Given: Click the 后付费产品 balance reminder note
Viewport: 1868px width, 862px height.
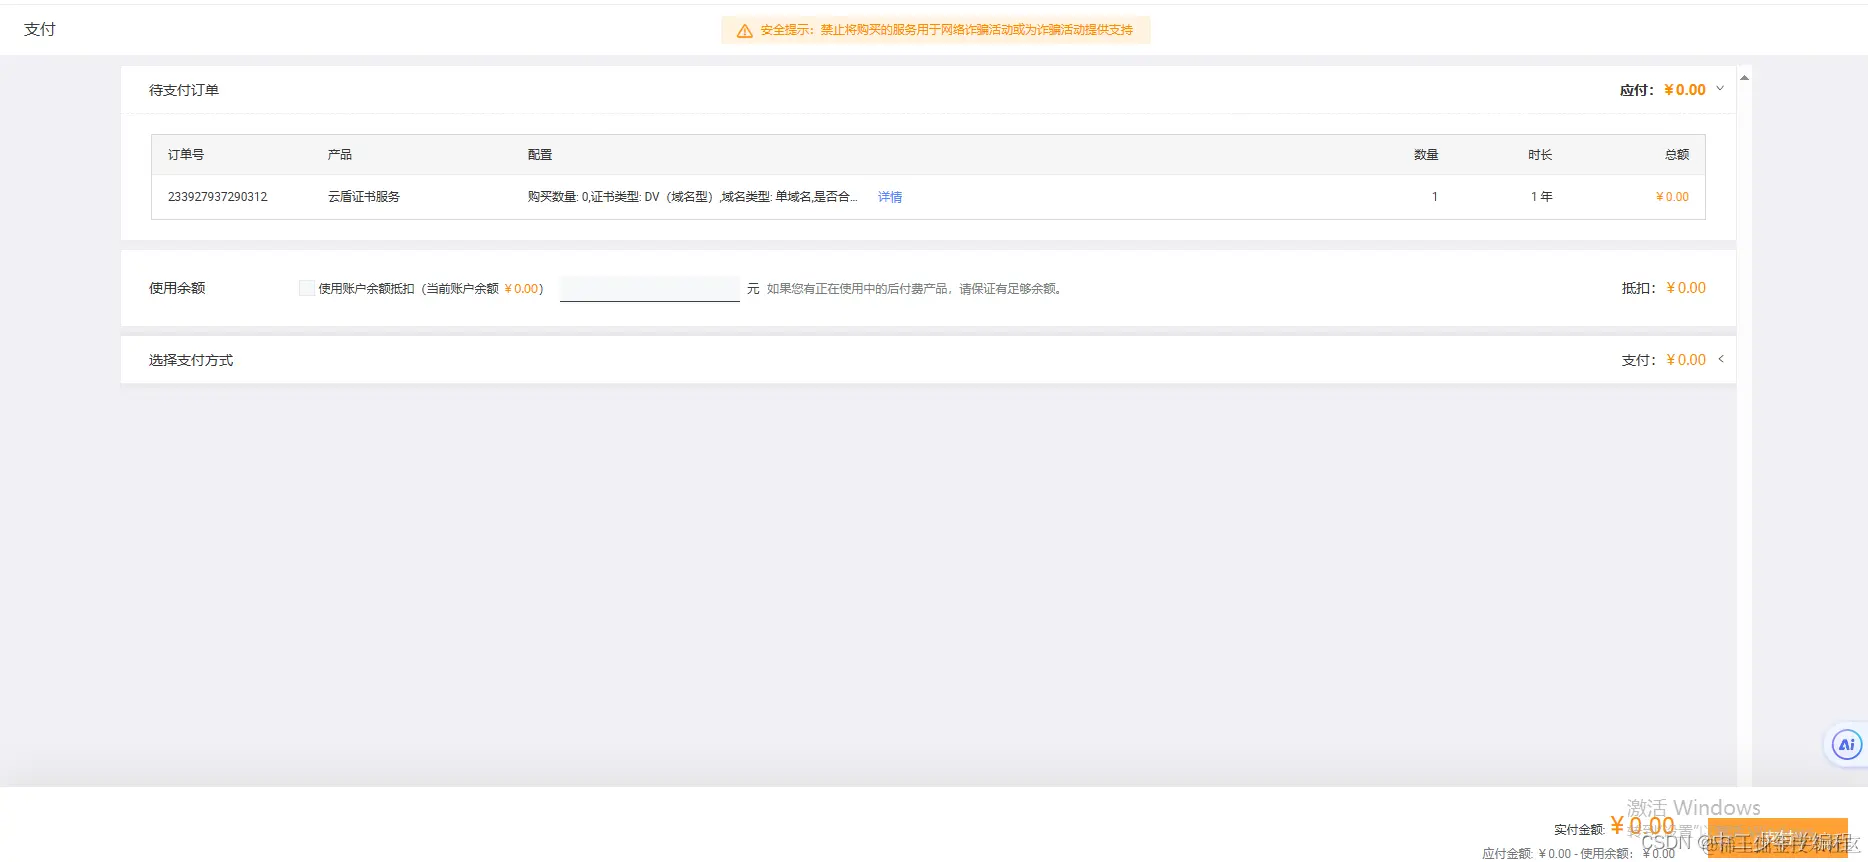Looking at the screenshot, I should point(915,289).
